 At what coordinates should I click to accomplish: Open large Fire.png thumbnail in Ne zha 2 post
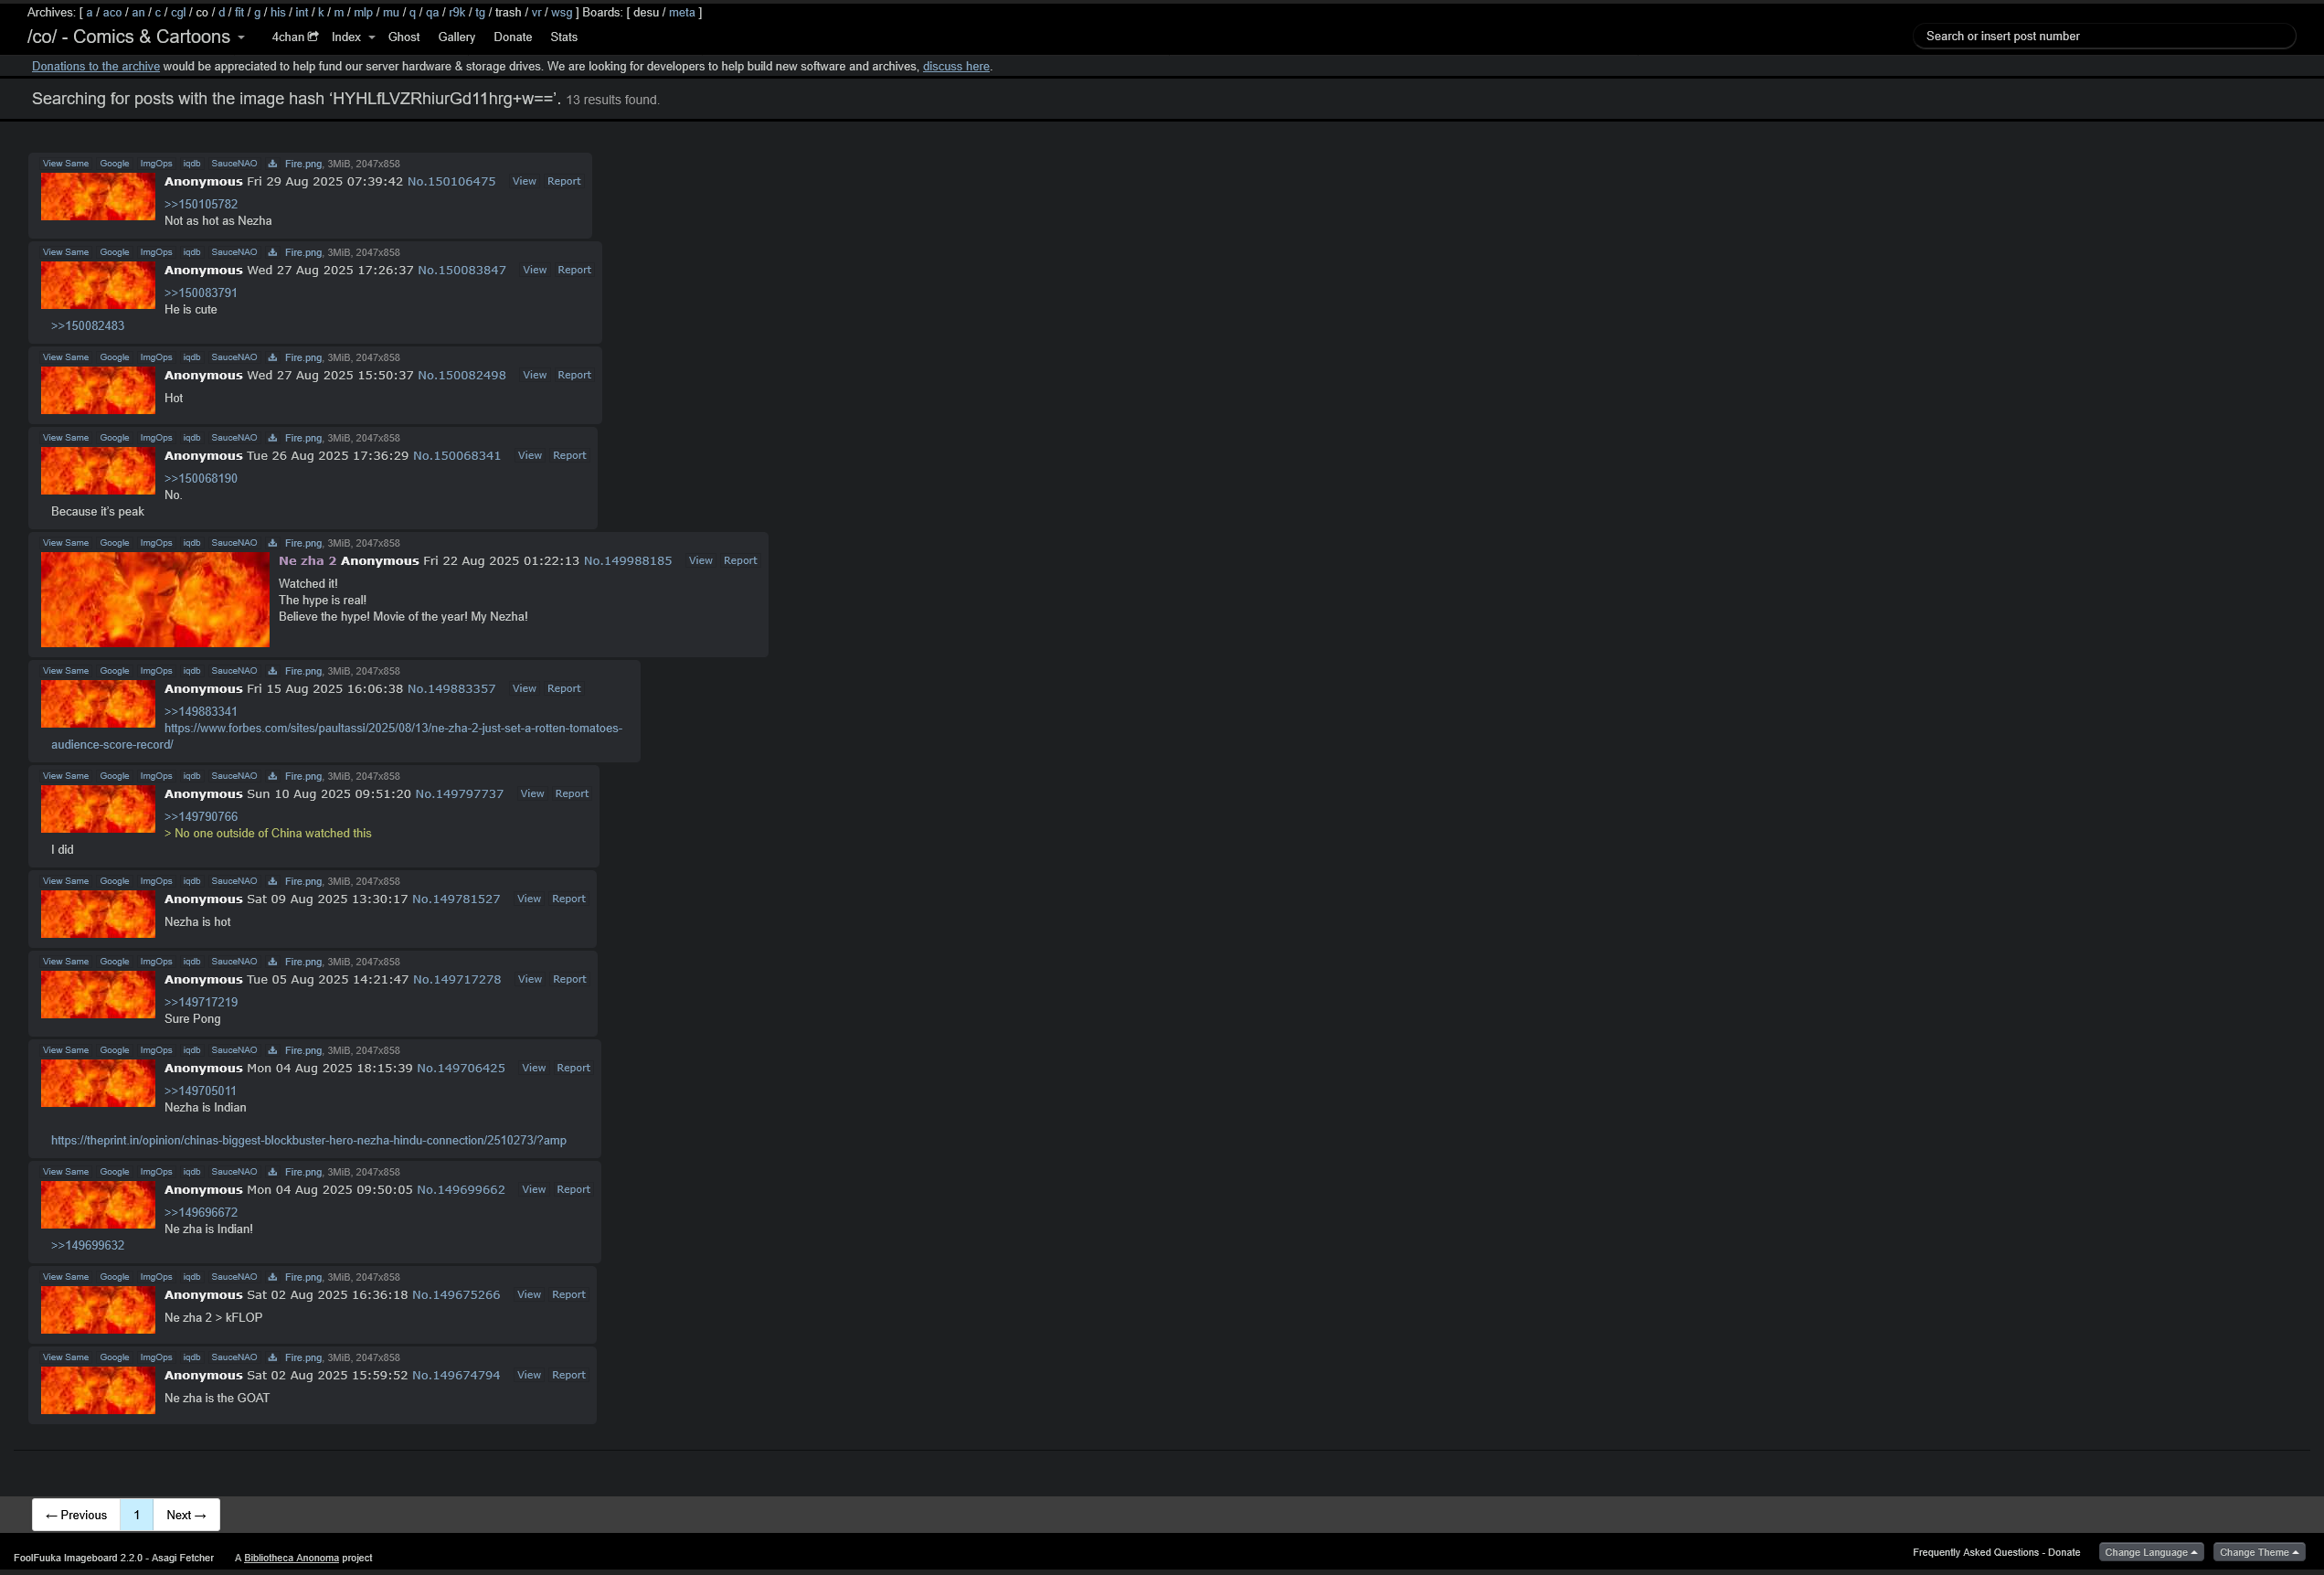(155, 599)
